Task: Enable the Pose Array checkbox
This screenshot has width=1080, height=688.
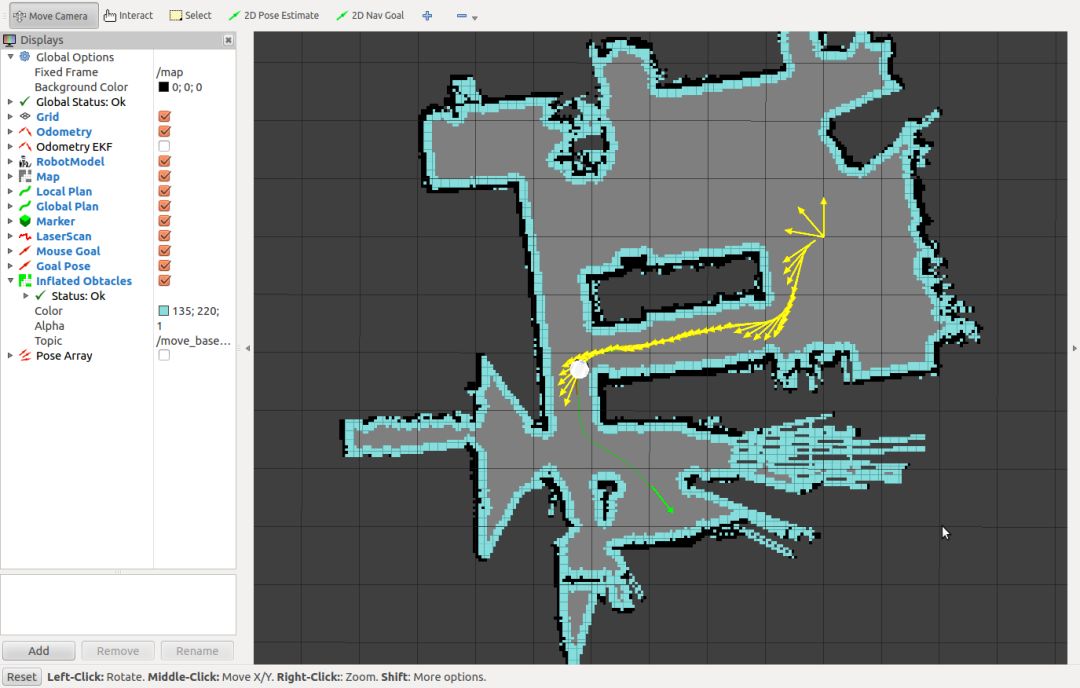Action: tap(164, 356)
